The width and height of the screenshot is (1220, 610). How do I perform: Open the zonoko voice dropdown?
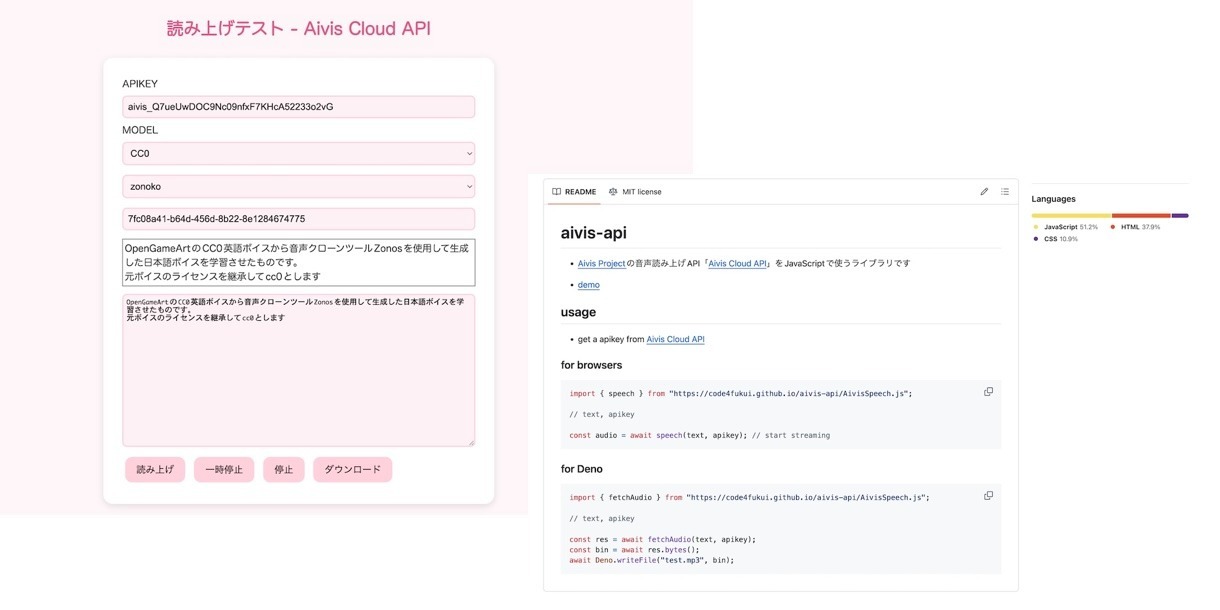click(298, 186)
